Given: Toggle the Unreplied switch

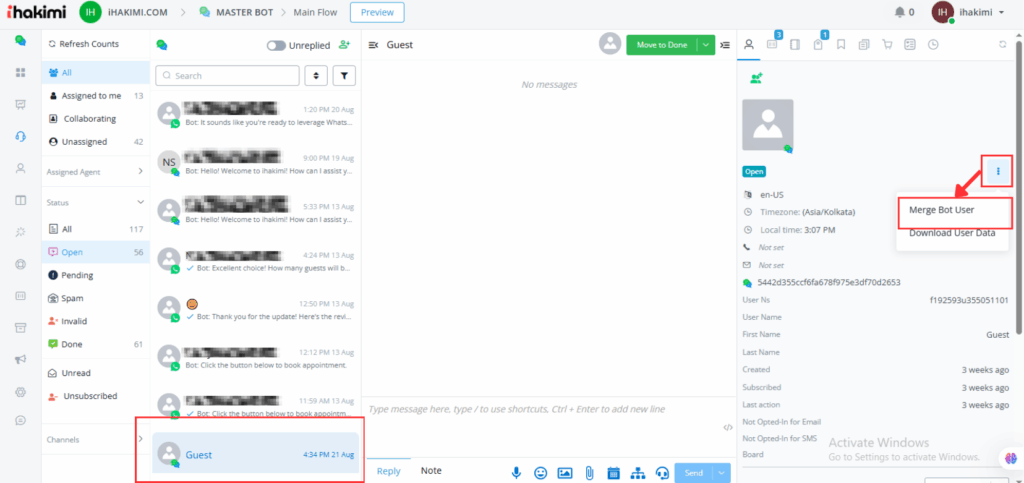Looking at the screenshot, I should click(276, 45).
